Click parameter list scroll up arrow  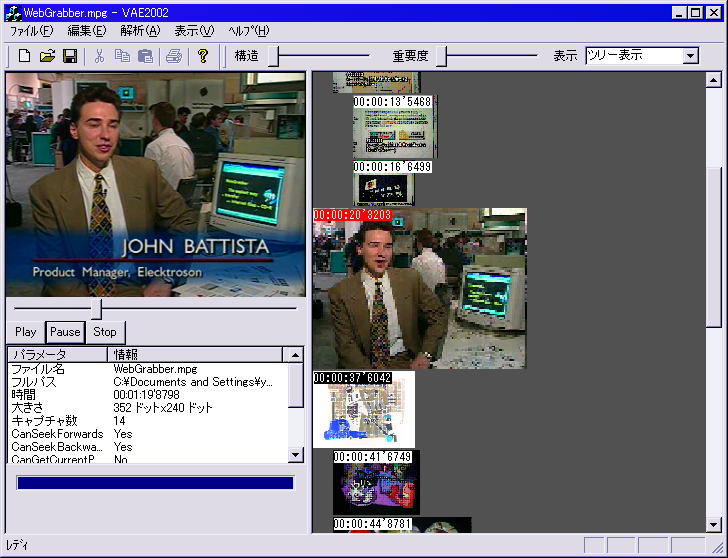[x=295, y=355]
